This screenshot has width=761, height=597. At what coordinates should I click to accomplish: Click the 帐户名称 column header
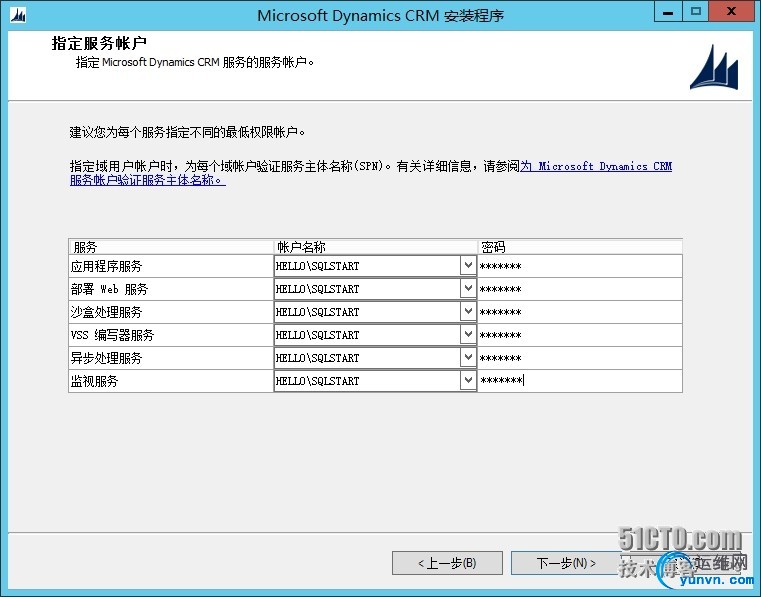pos(376,247)
